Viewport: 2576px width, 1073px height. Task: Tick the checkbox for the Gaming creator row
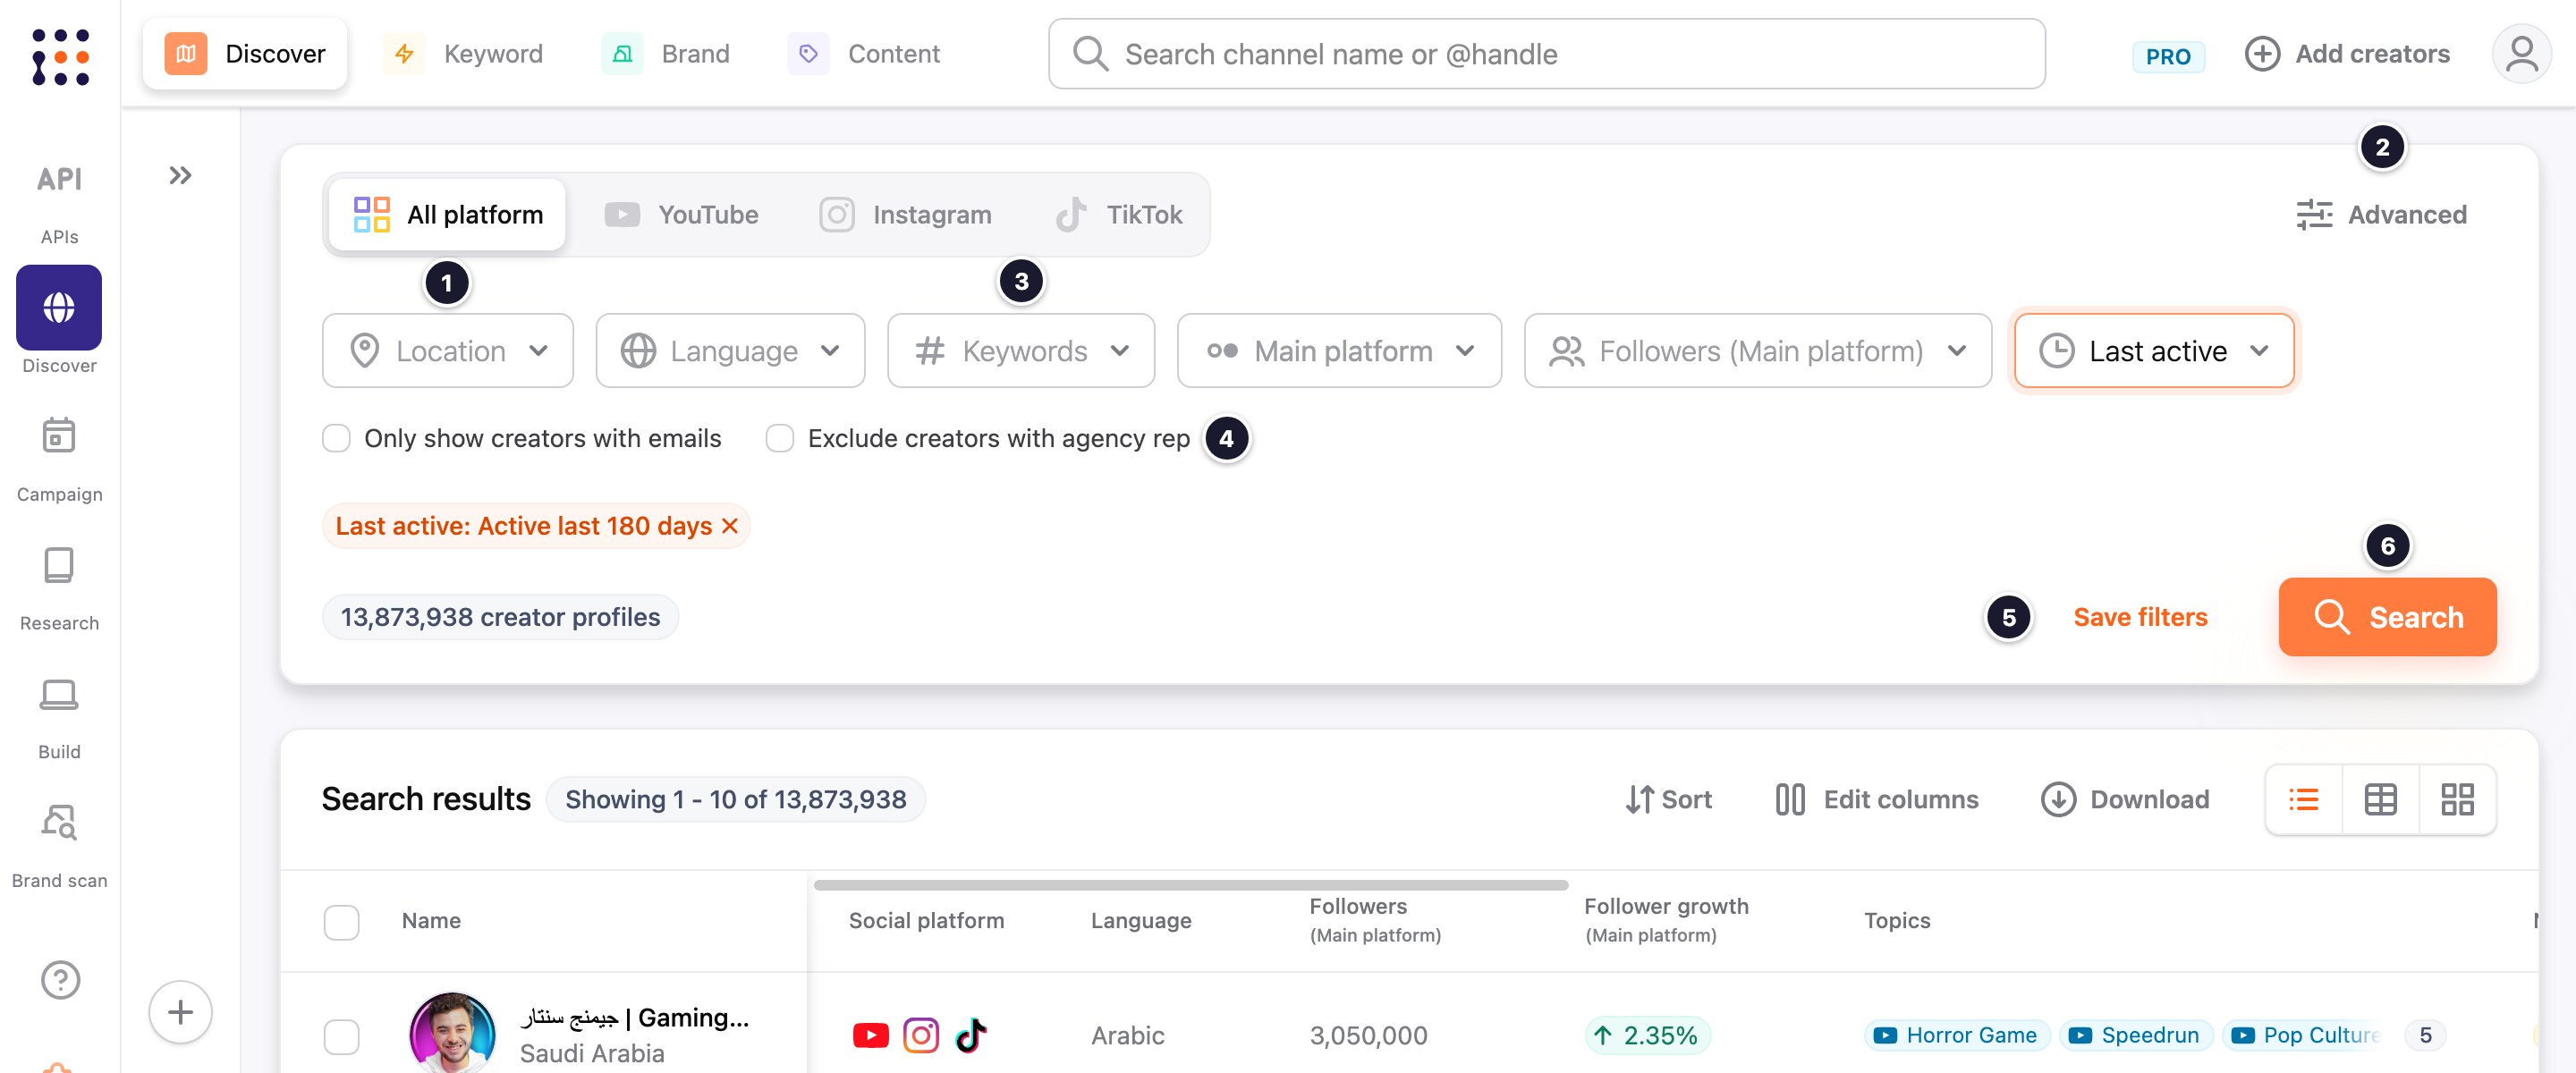(x=341, y=1036)
